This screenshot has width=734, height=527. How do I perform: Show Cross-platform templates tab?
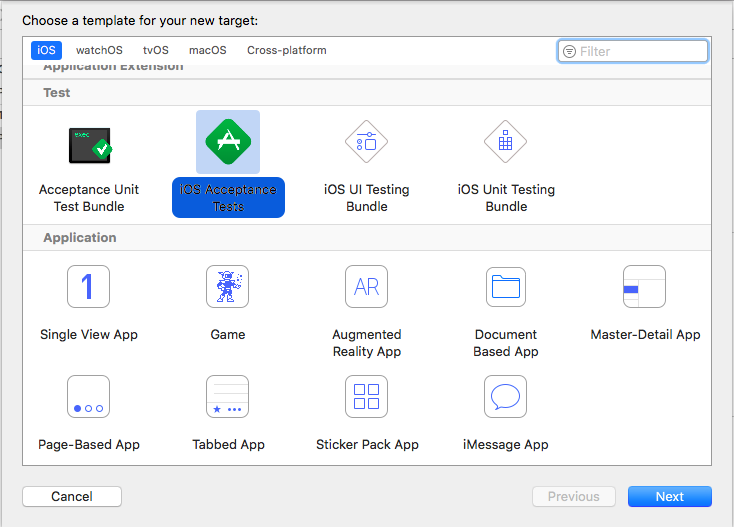pyautogui.click(x=287, y=50)
